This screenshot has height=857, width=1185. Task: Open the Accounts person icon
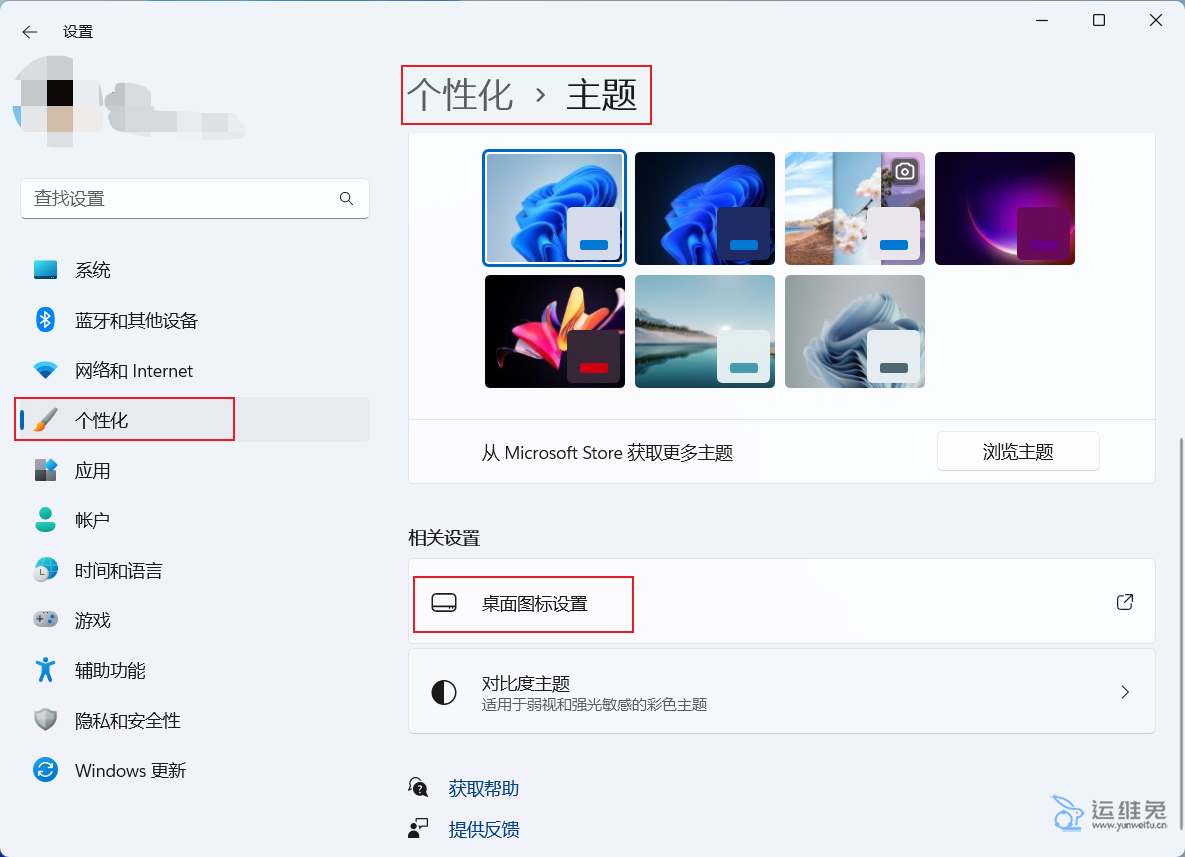46,520
